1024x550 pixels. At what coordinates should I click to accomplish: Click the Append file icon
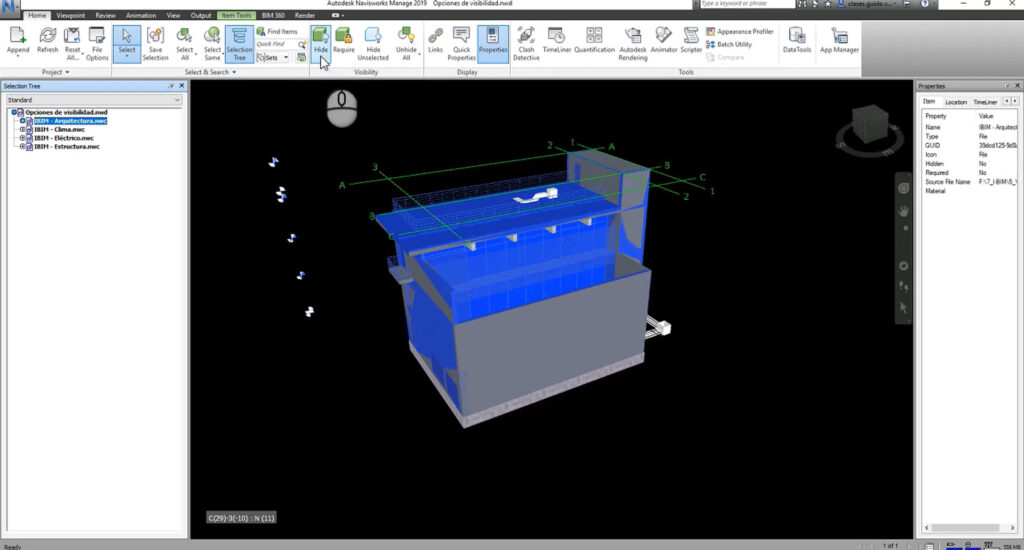coord(18,41)
